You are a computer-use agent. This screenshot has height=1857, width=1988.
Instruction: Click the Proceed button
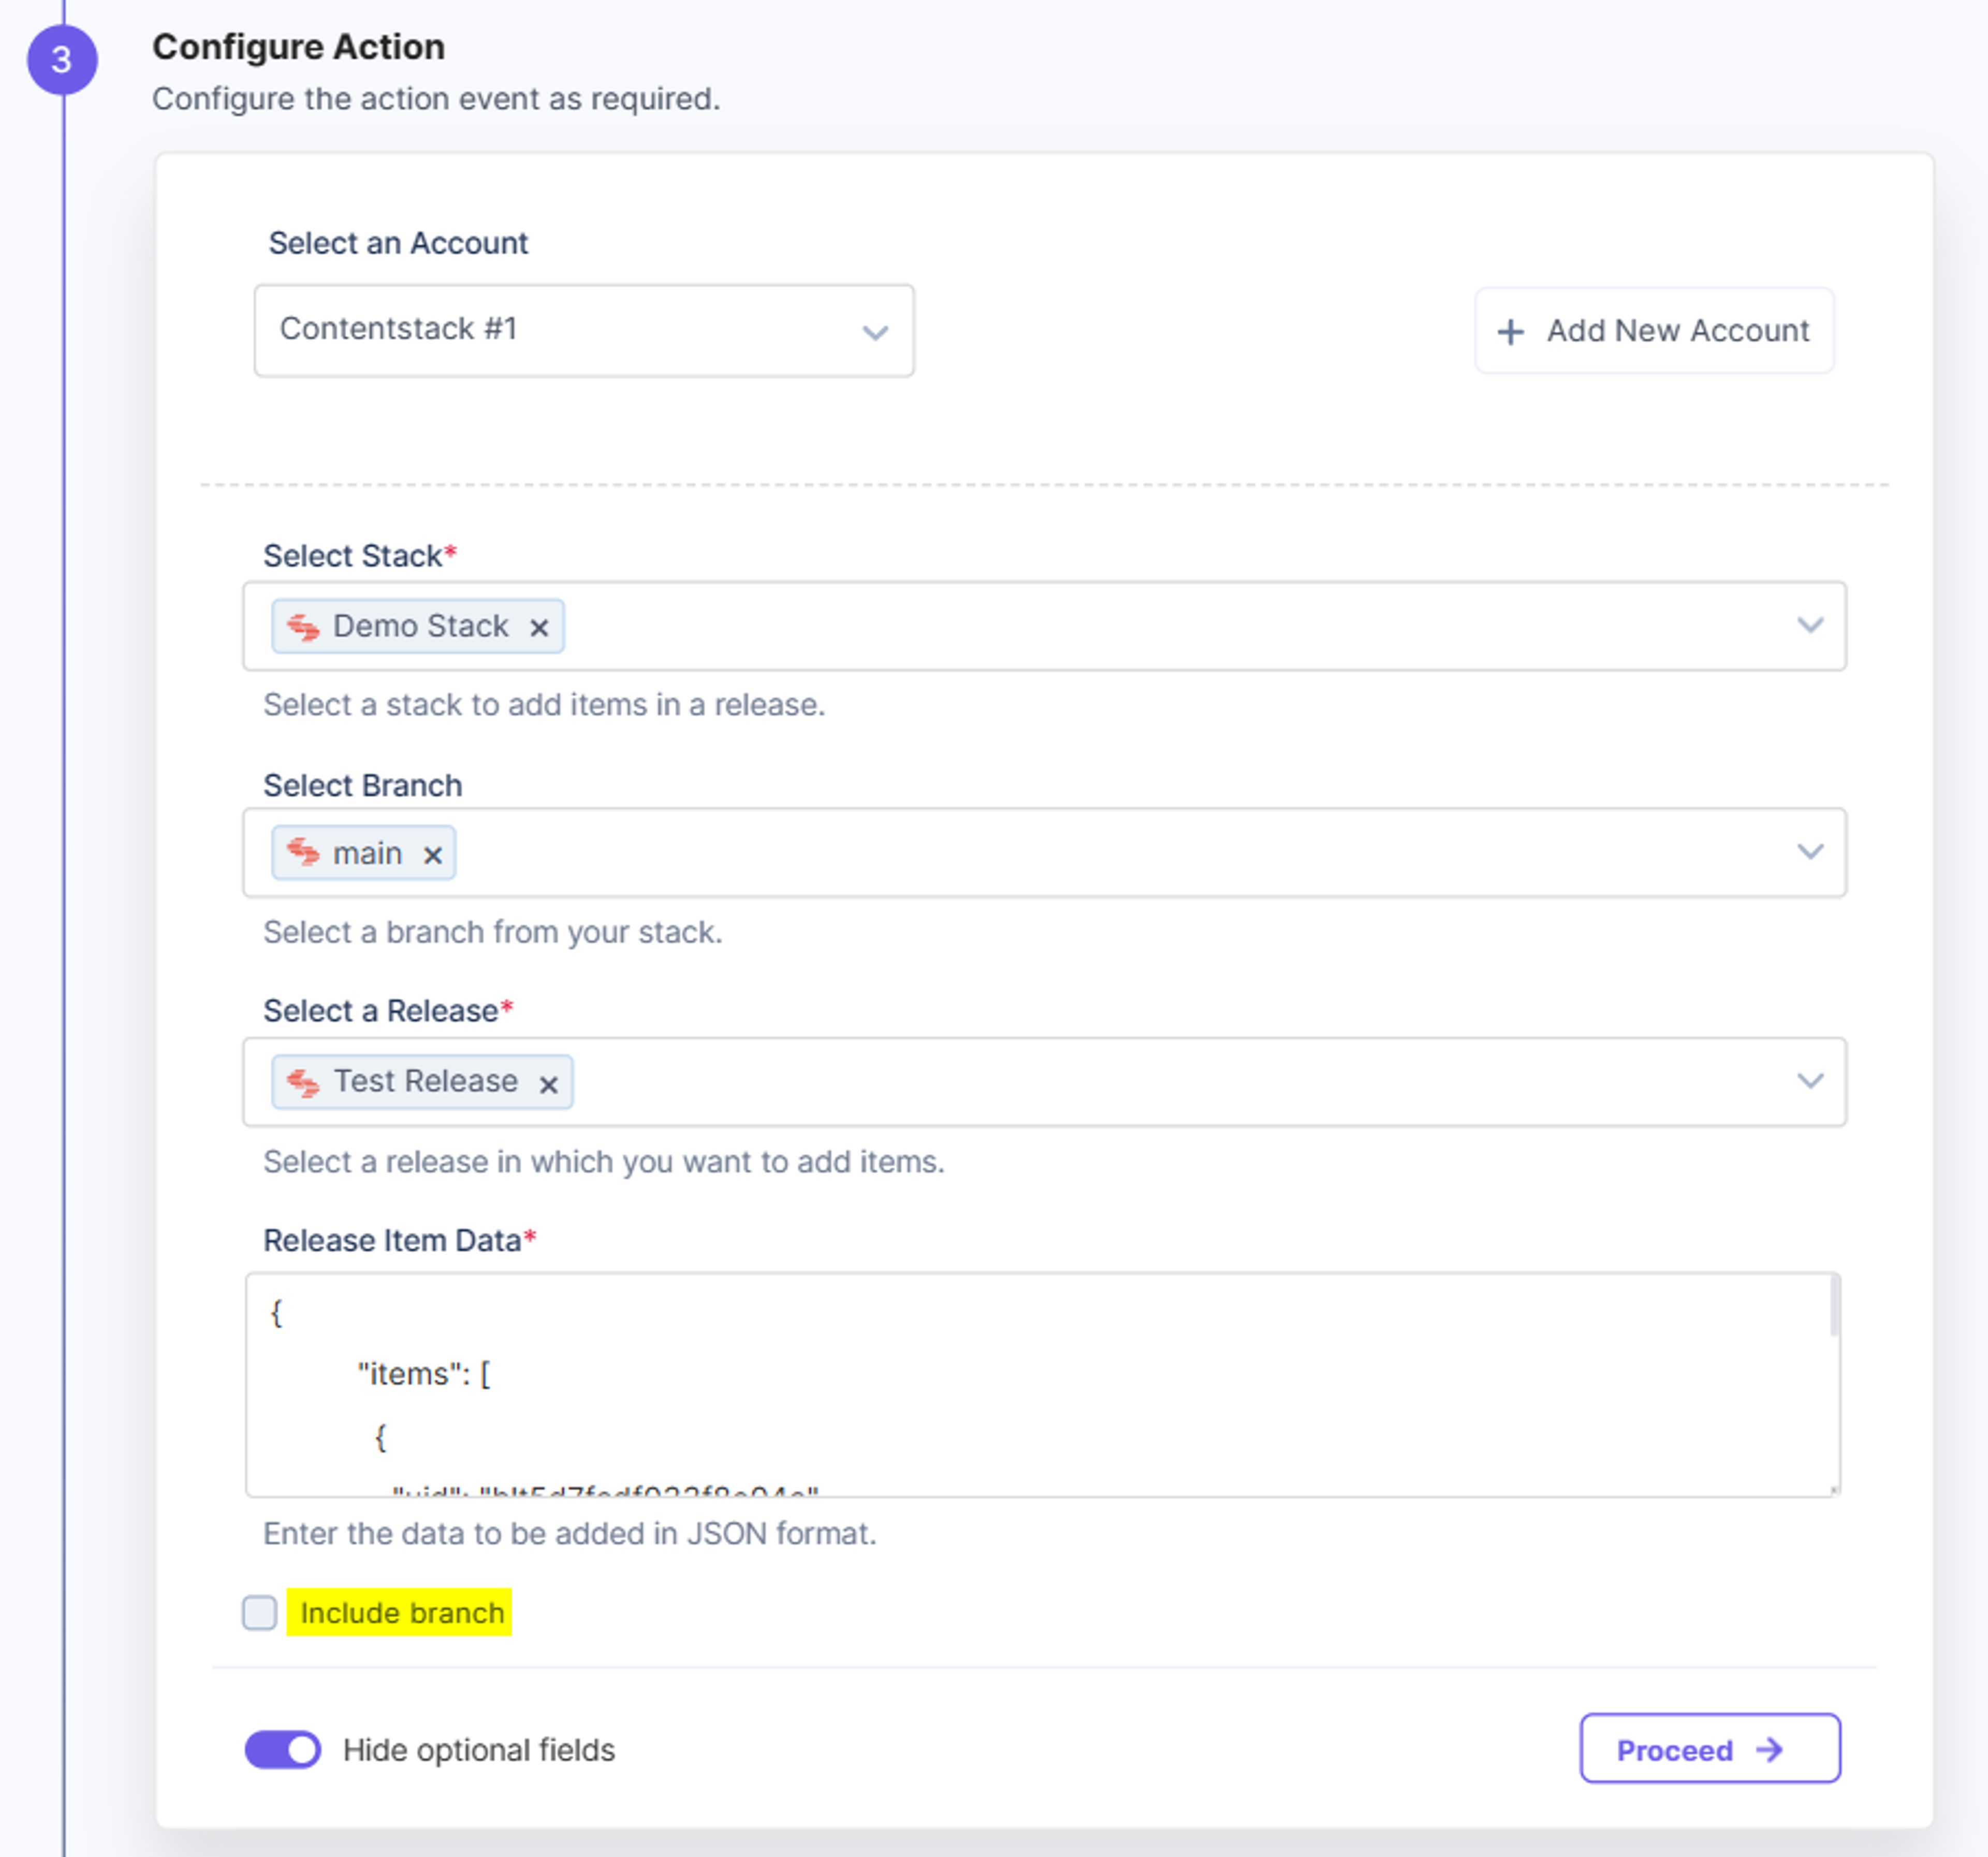(x=1710, y=1748)
